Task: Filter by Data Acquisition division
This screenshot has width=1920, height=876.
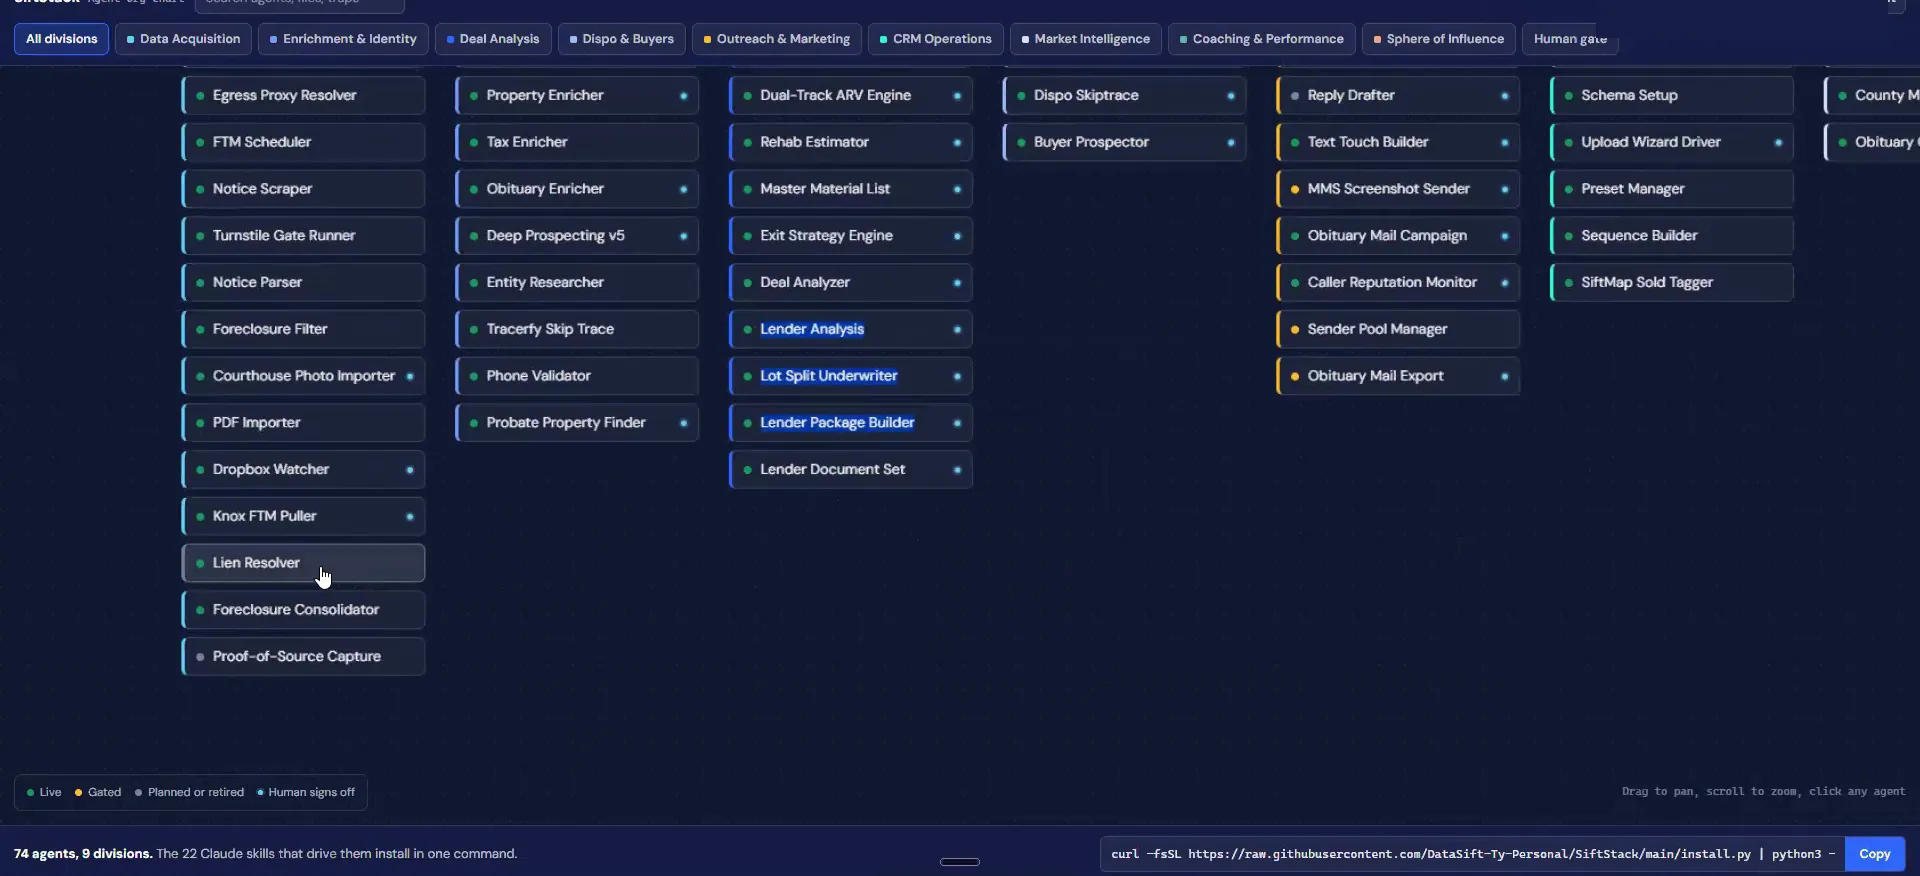Action: tap(183, 39)
